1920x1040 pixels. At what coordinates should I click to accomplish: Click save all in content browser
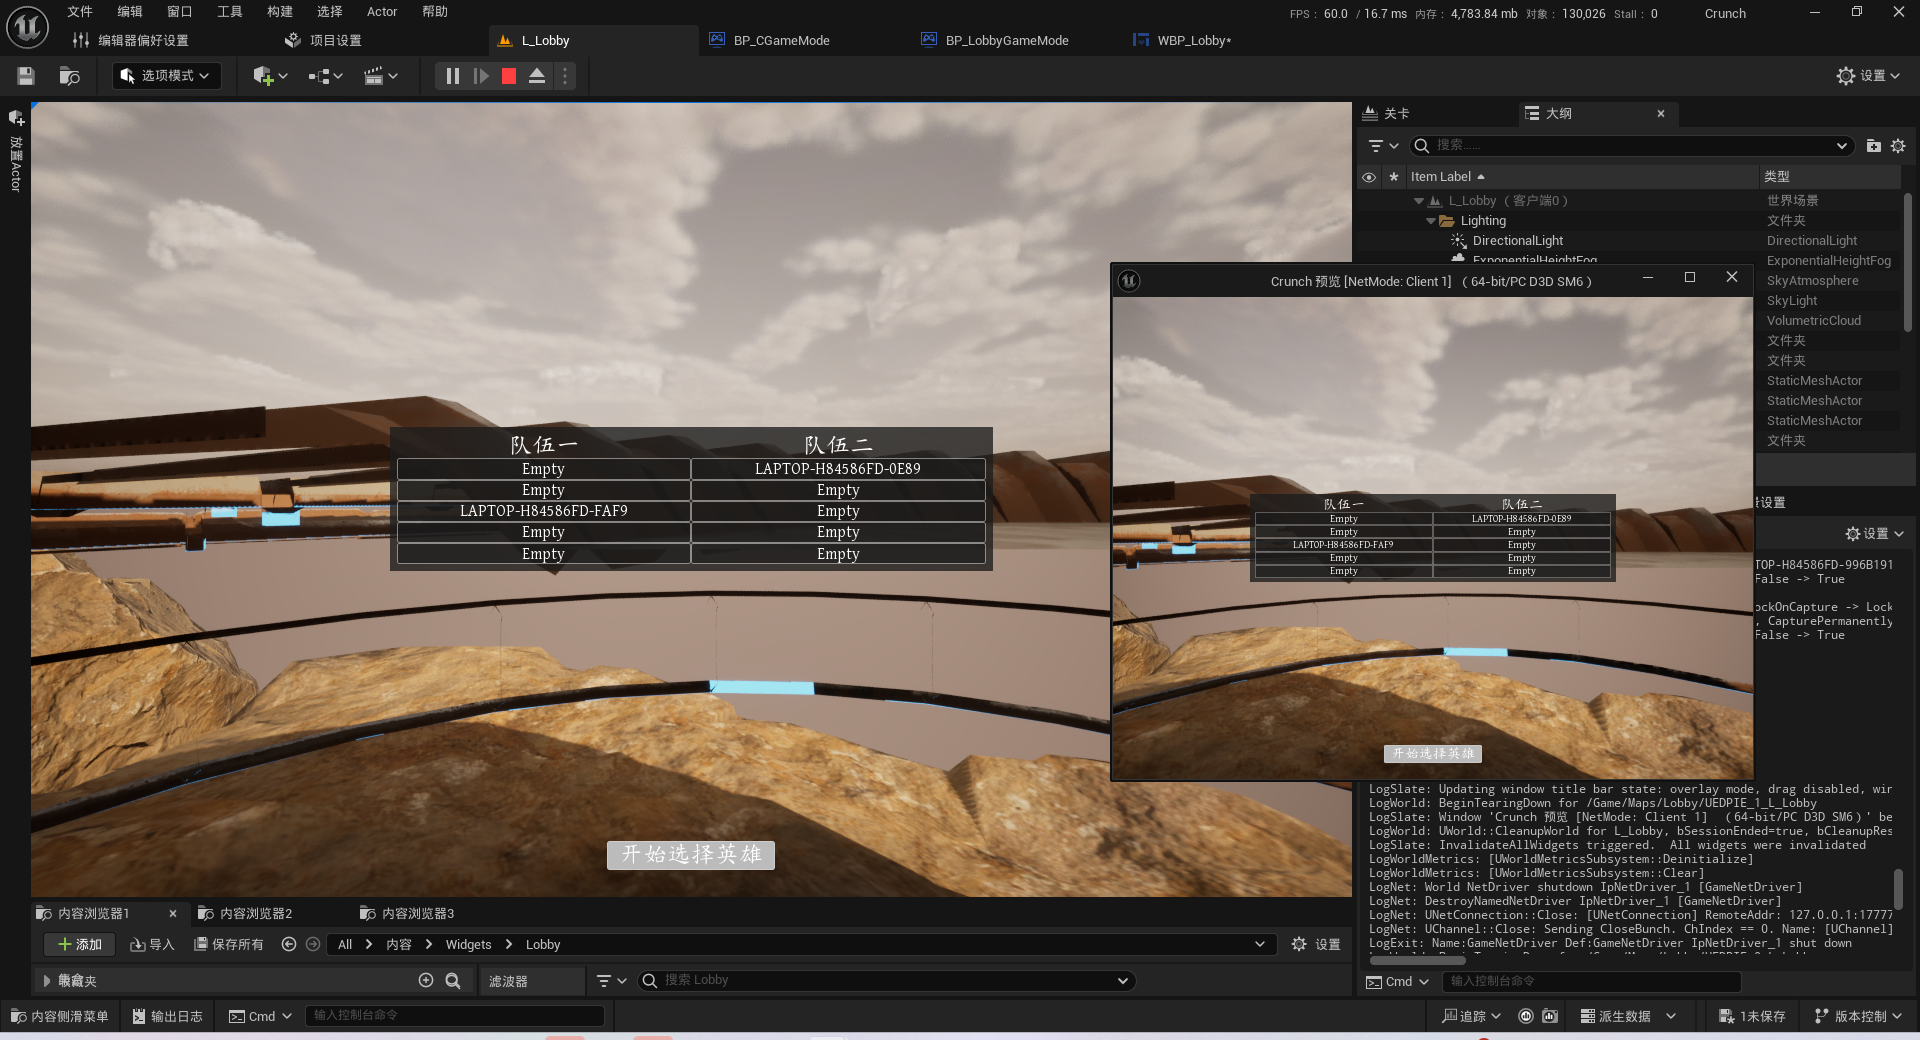click(229, 944)
